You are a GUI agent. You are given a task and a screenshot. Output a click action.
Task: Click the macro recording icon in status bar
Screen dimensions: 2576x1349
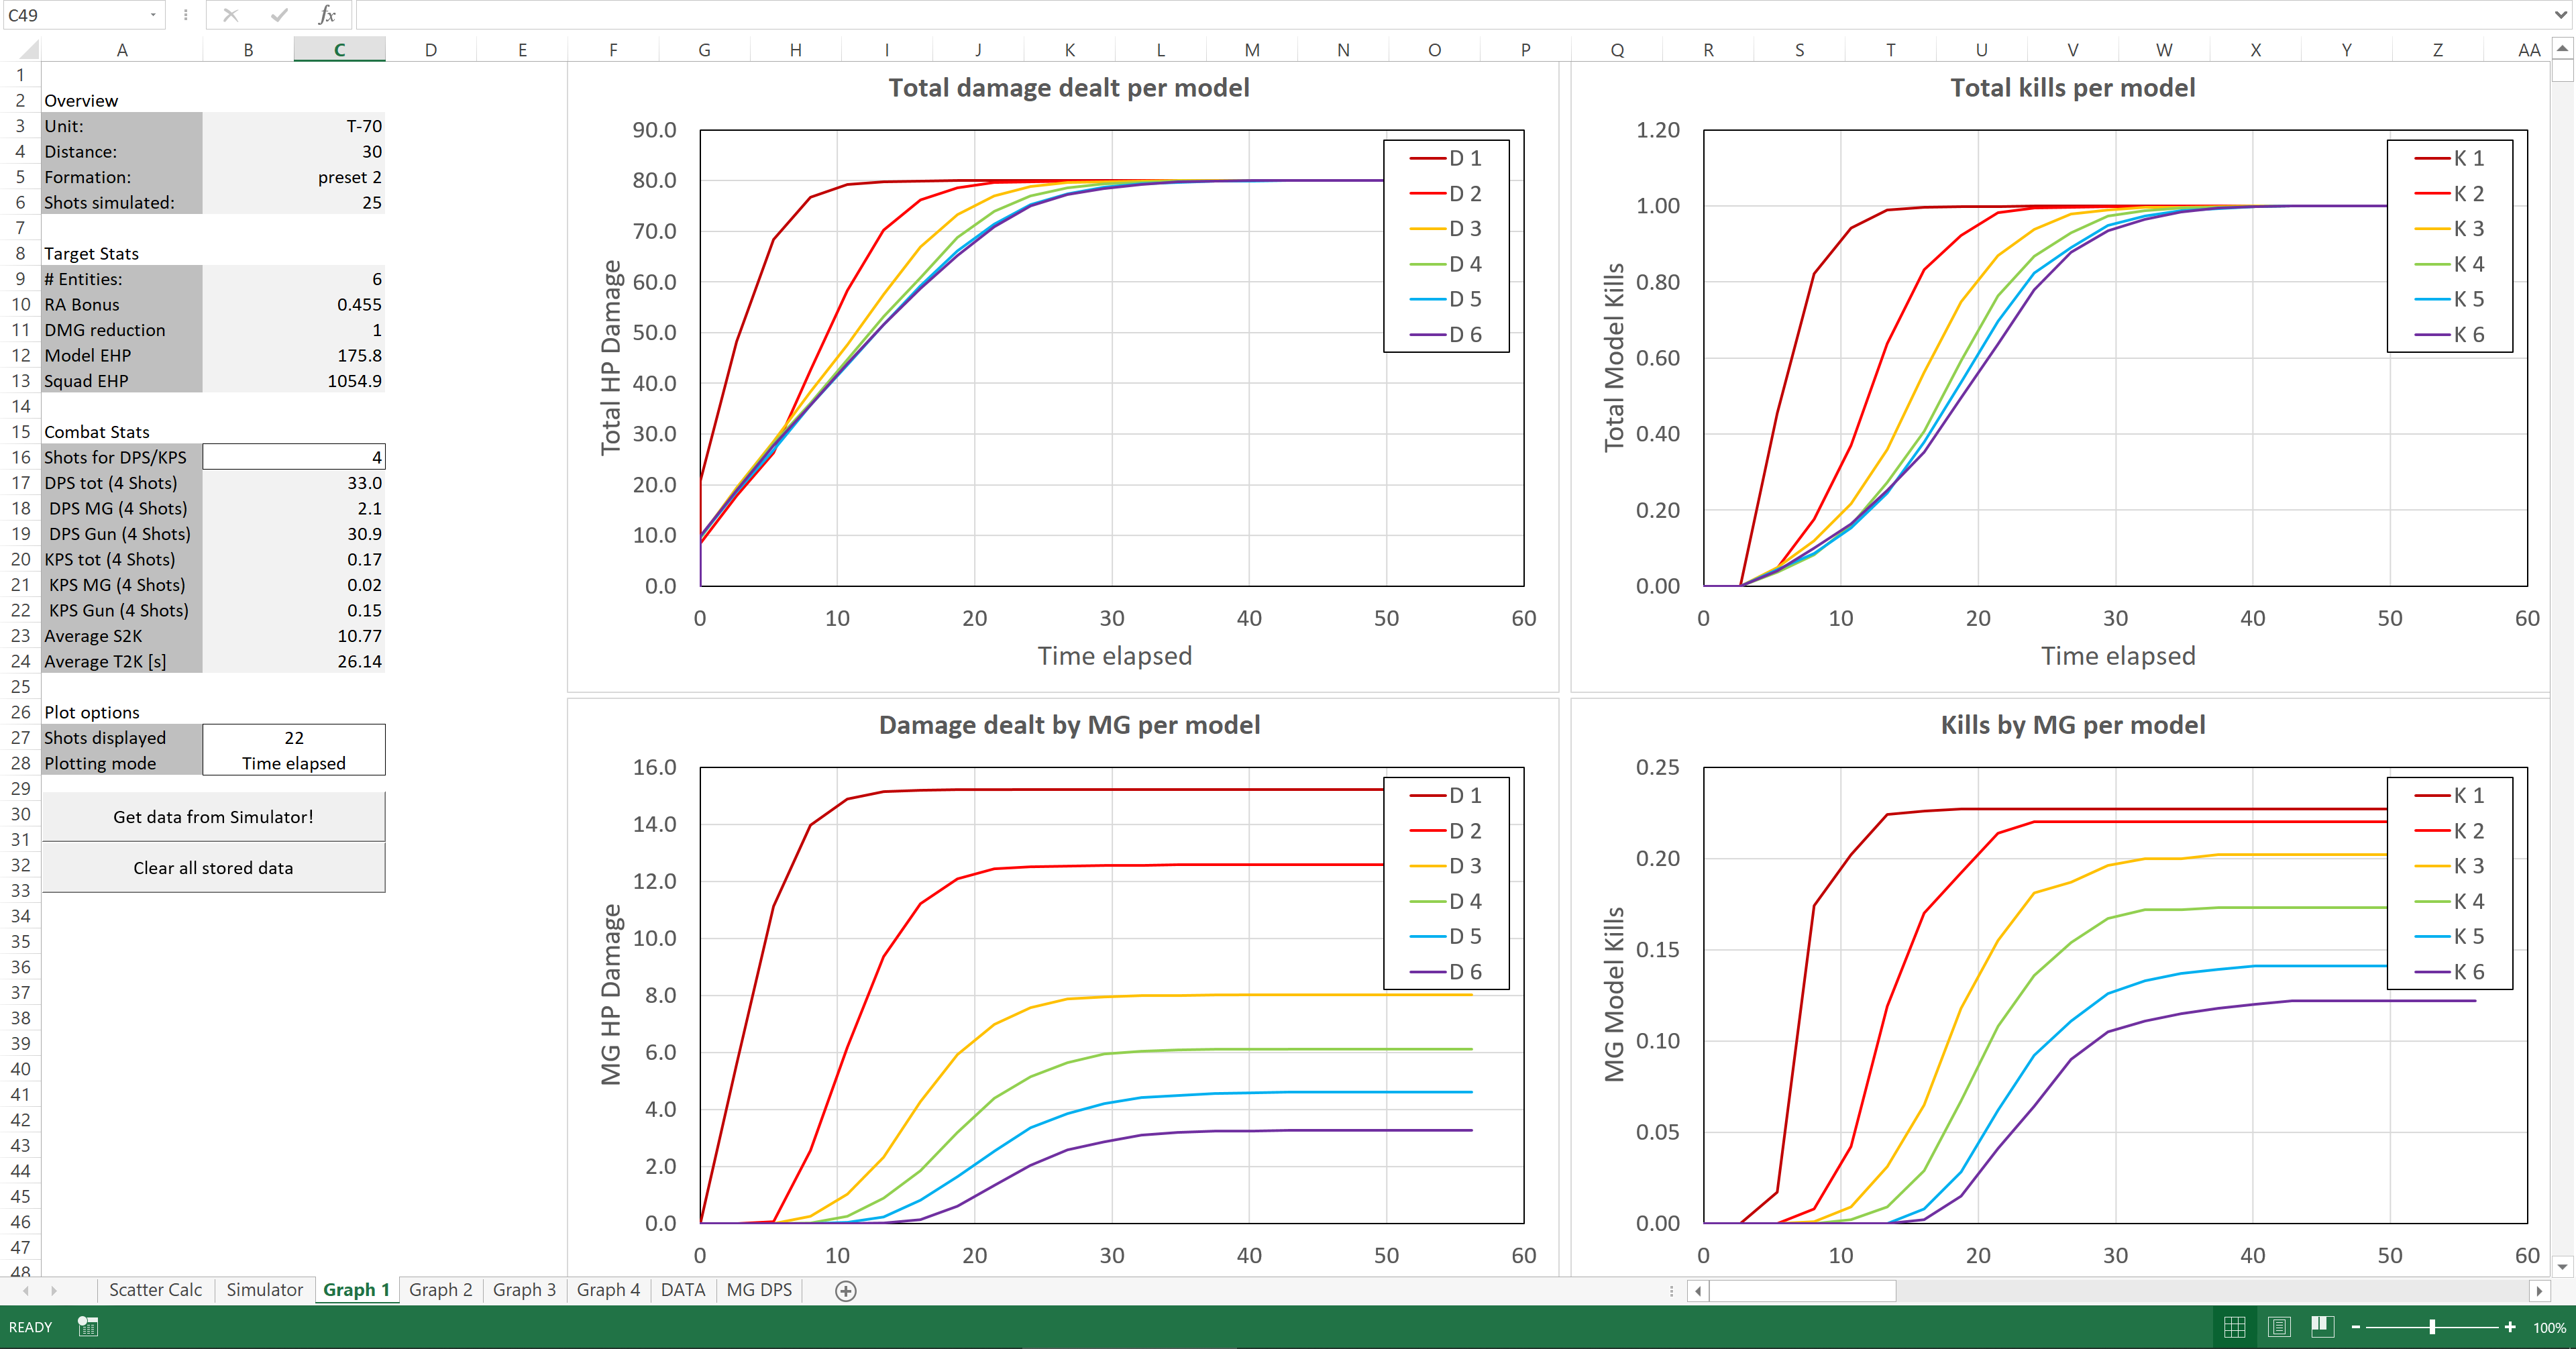88,1327
